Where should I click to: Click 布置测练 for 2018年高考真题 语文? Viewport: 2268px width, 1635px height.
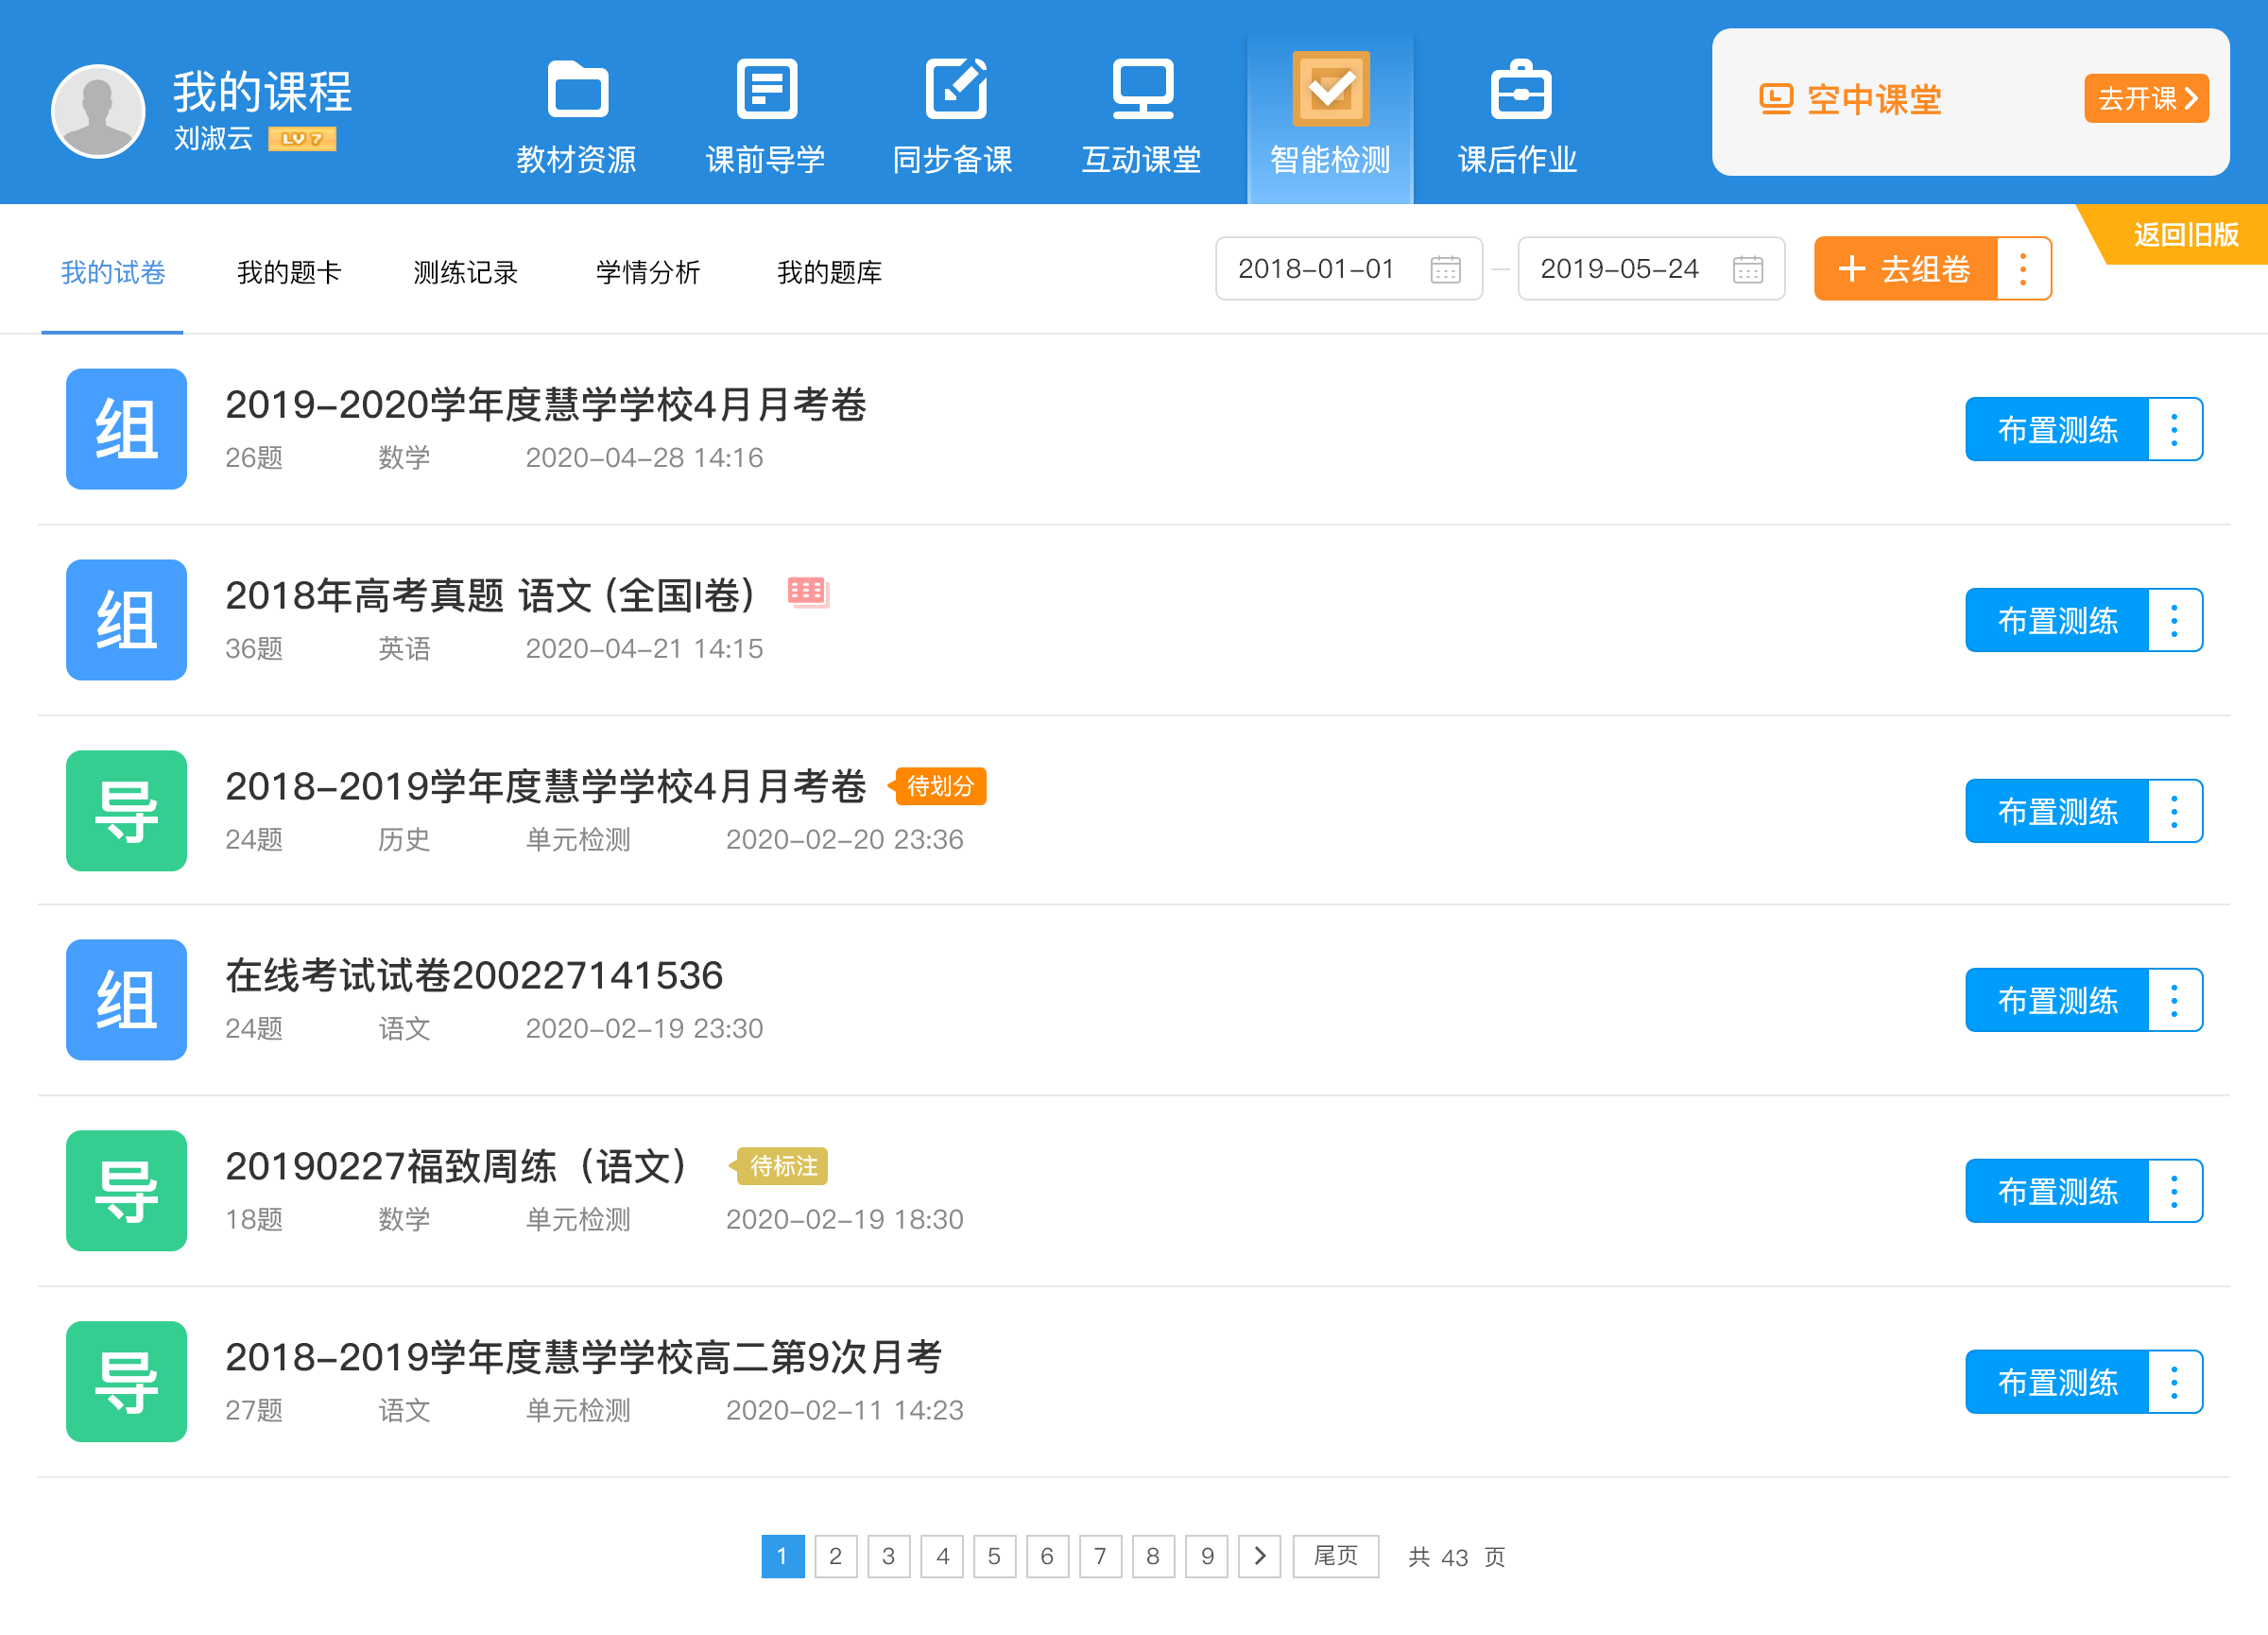click(x=2056, y=621)
